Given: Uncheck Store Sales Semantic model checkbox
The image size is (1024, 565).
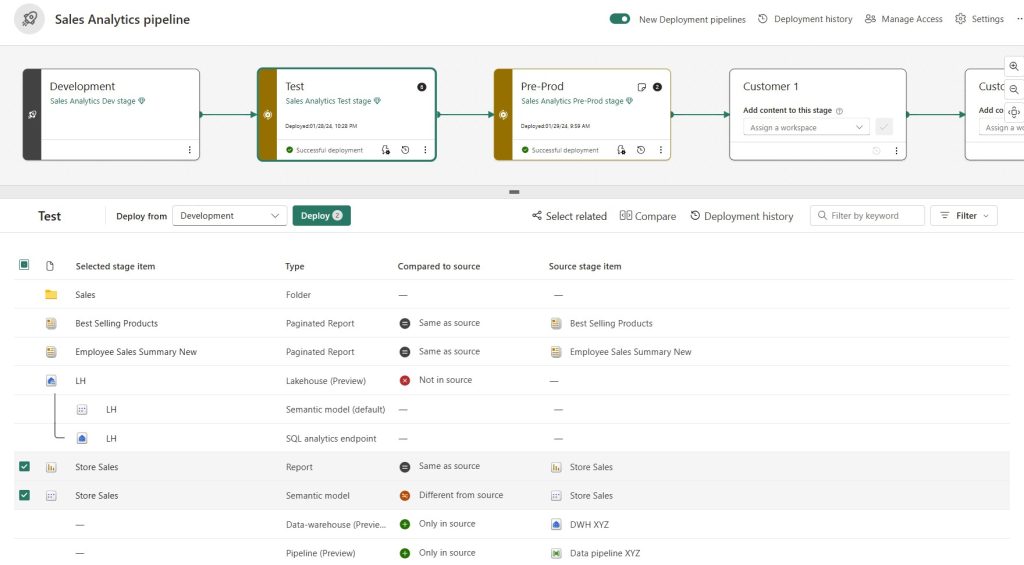Looking at the screenshot, I should click(x=24, y=495).
